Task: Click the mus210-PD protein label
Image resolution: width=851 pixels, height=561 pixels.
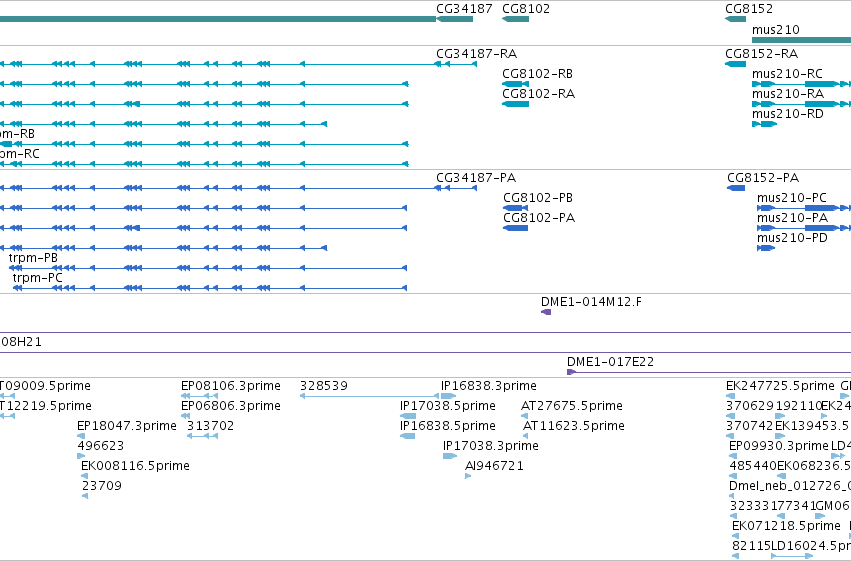Action: [x=792, y=238]
